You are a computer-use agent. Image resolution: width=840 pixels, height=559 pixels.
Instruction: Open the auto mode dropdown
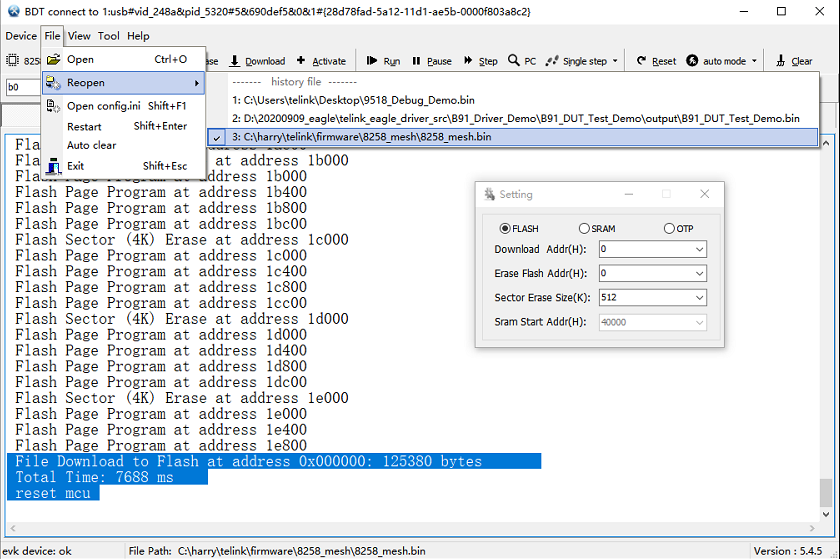pyautogui.click(x=752, y=61)
